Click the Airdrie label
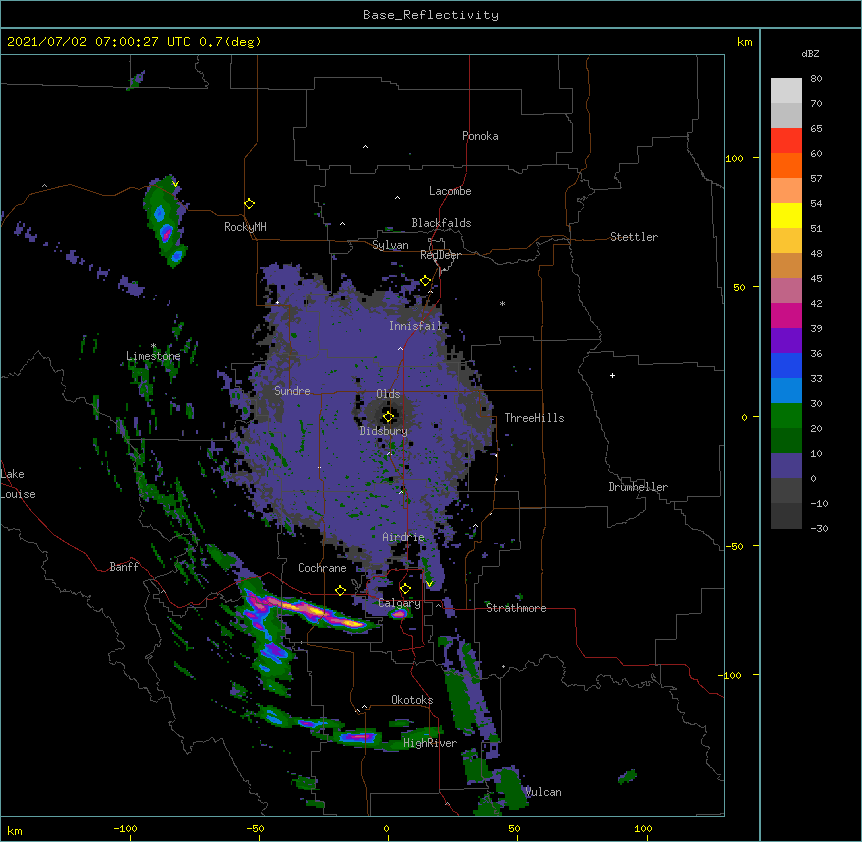The width and height of the screenshot is (862, 842). (404, 537)
